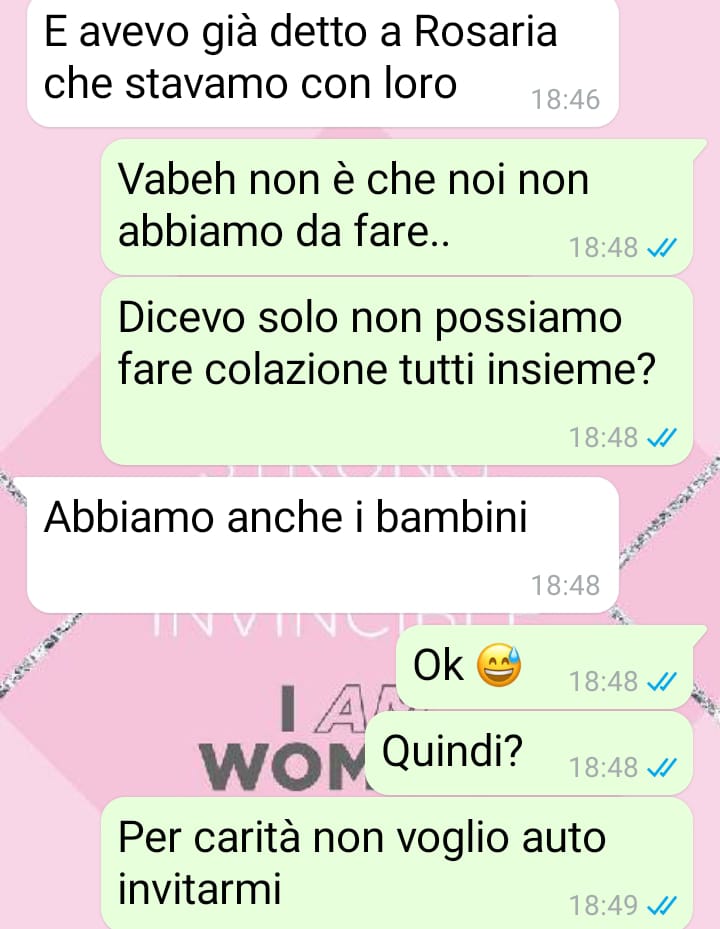720x929 pixels.
Task: Tap the read ticks on the 'Per carità' message
Action: (x=661, y=905)
